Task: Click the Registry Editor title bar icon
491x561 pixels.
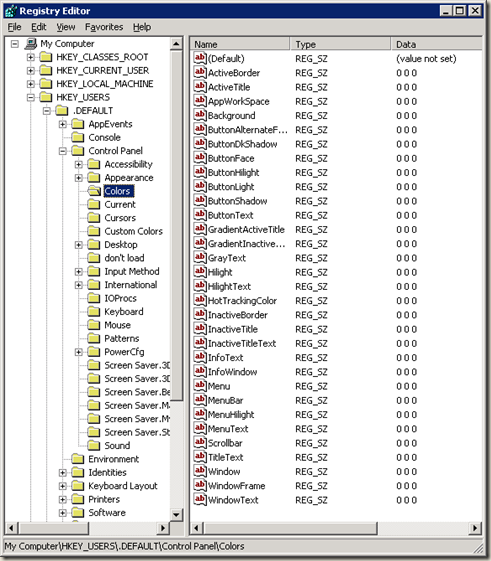Action: pyautogui.click(x=11, y=11)
